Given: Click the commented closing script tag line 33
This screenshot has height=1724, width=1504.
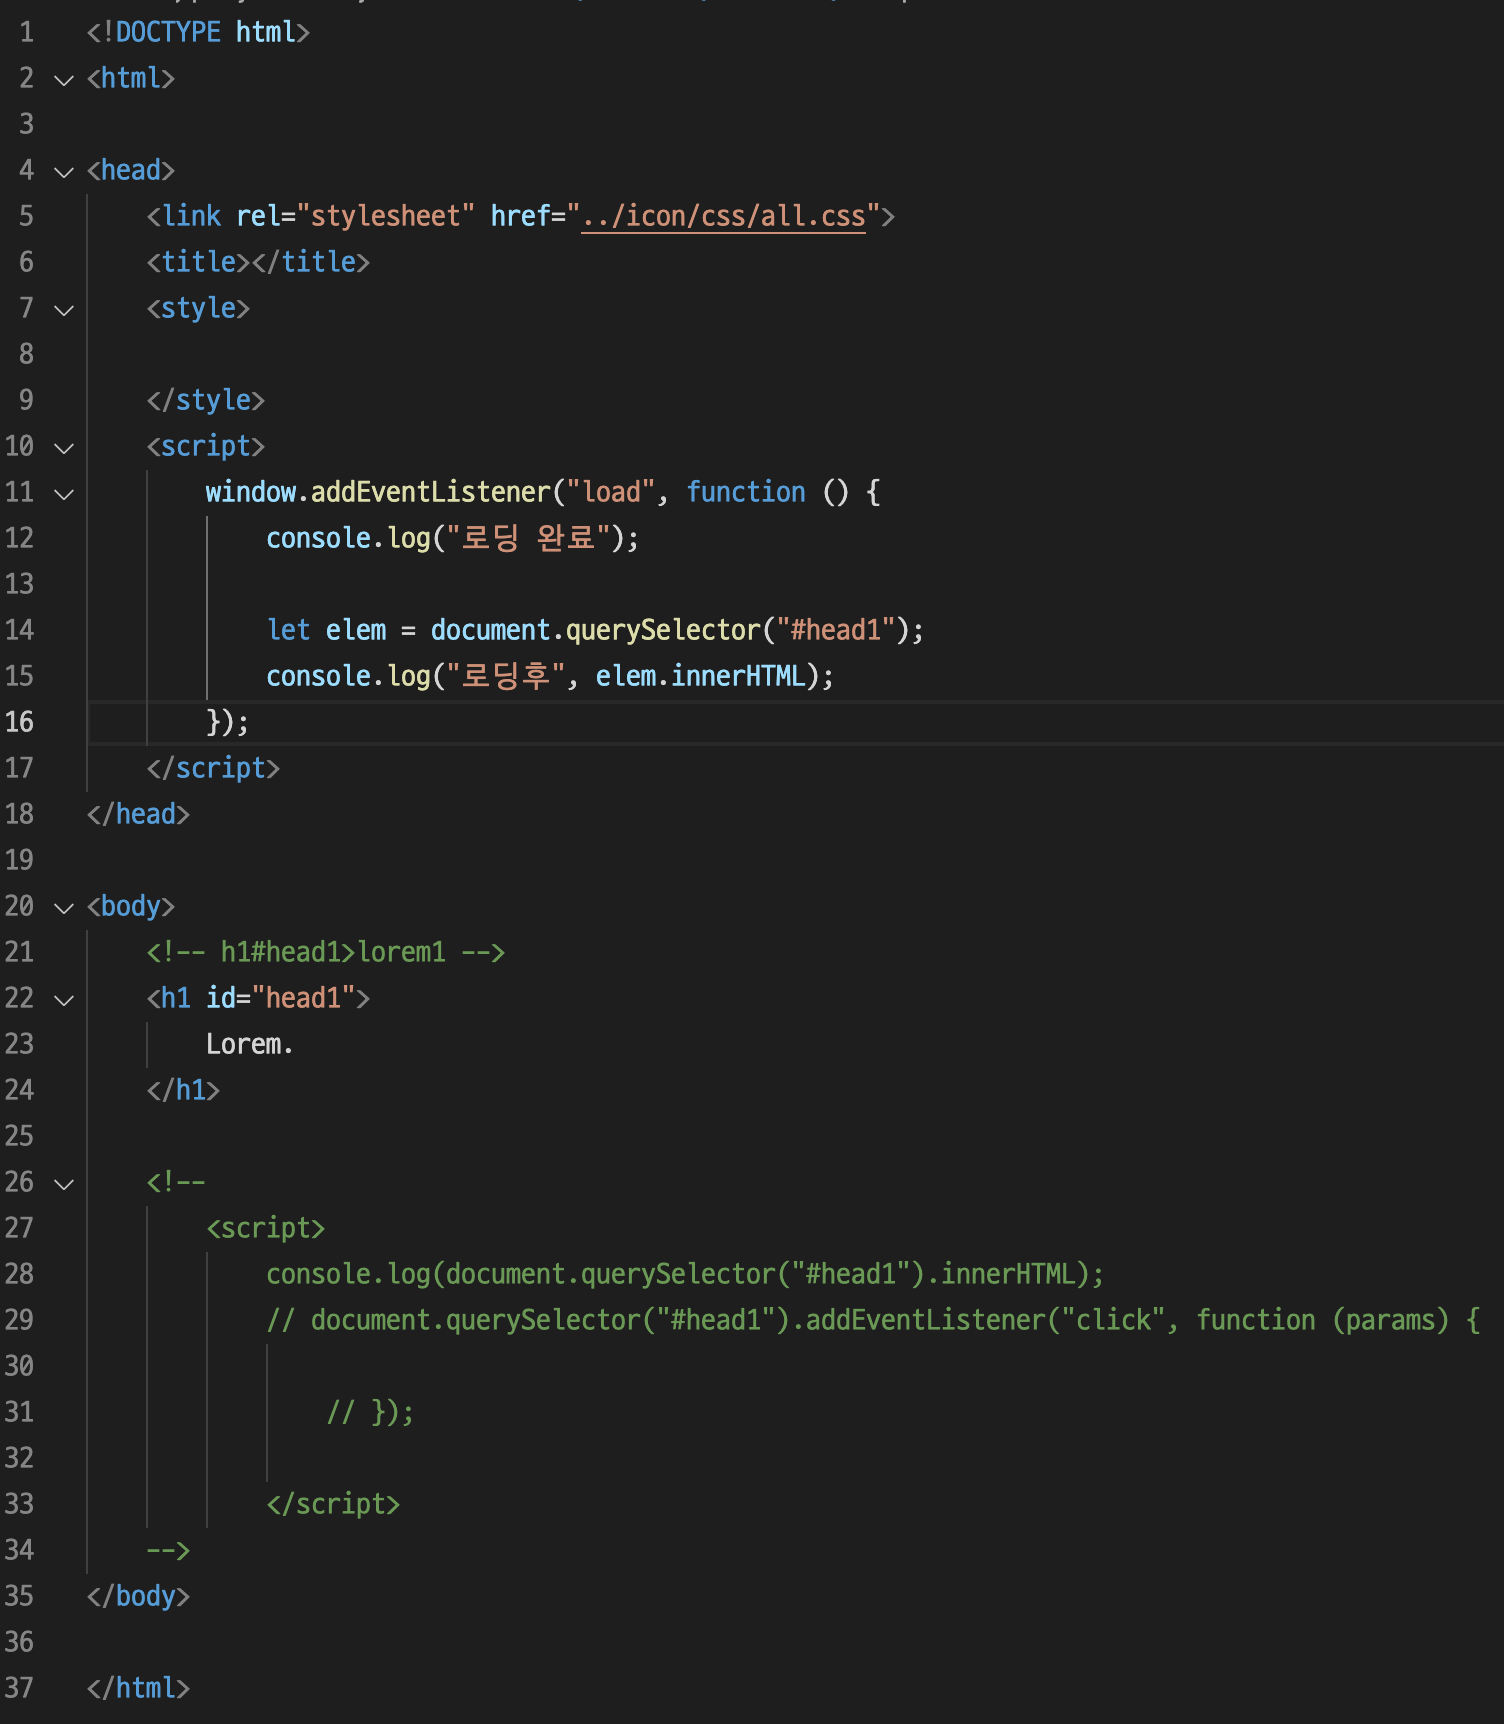Looking at the screenshot, I should pos(333,1504).
